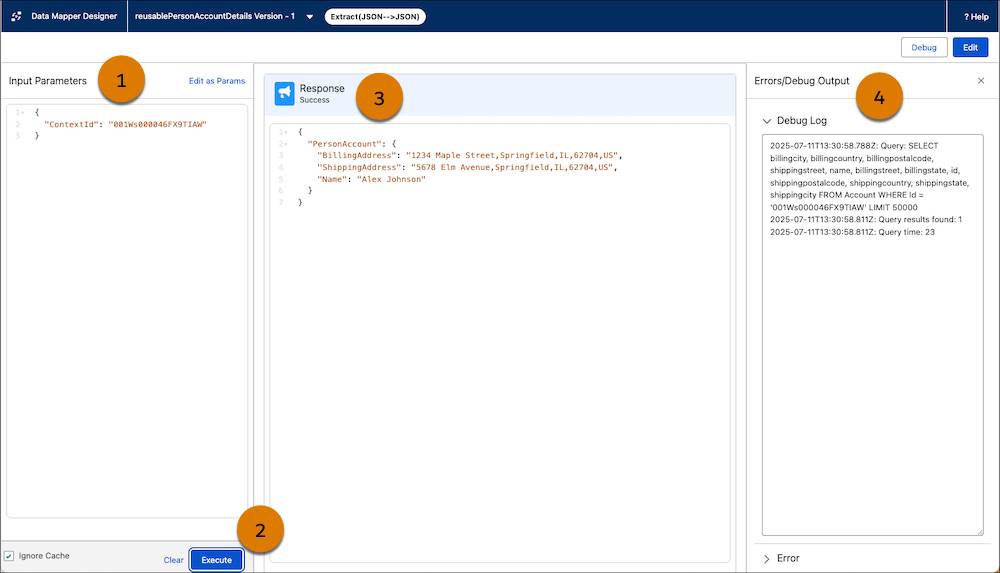Viewport: 1000px width, 573px height.
Task: Collapse the Debug Log section
Action: click(767, 121)
